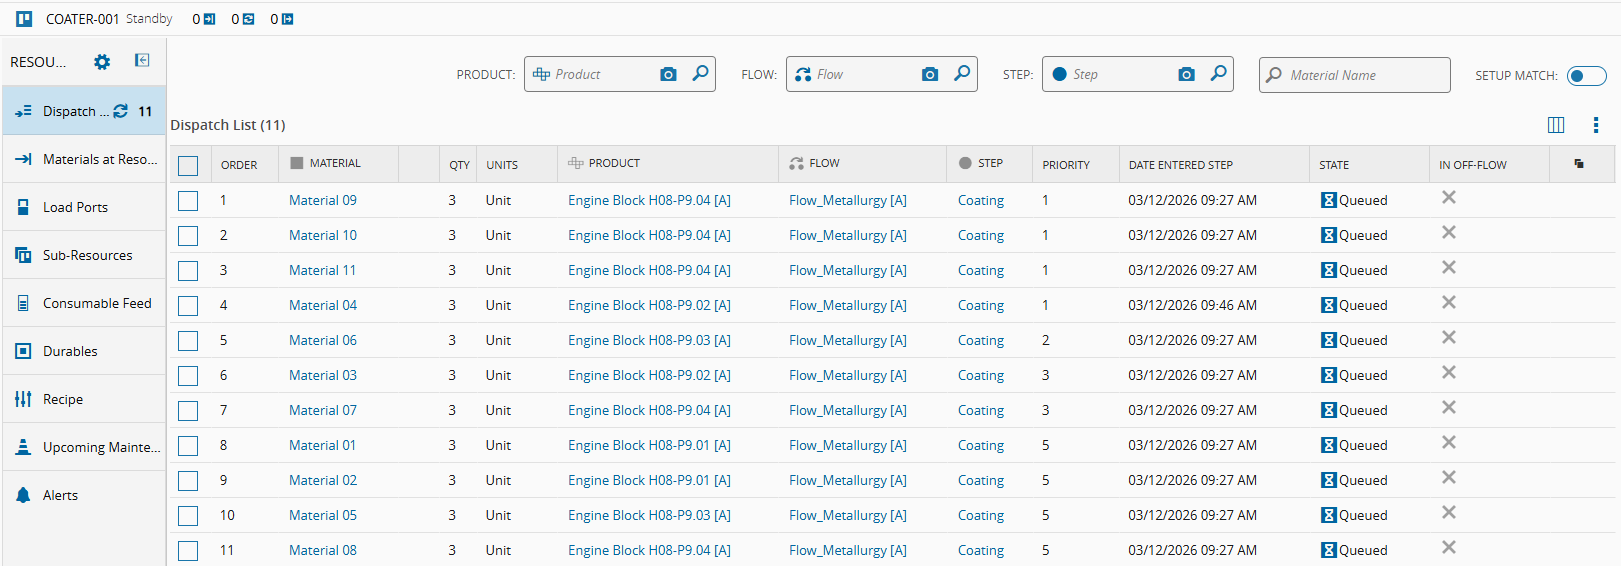The width and height of the screenshot is (1621, 566).
Task: Click the camera icon in Flow field
Action: (930, 74)
